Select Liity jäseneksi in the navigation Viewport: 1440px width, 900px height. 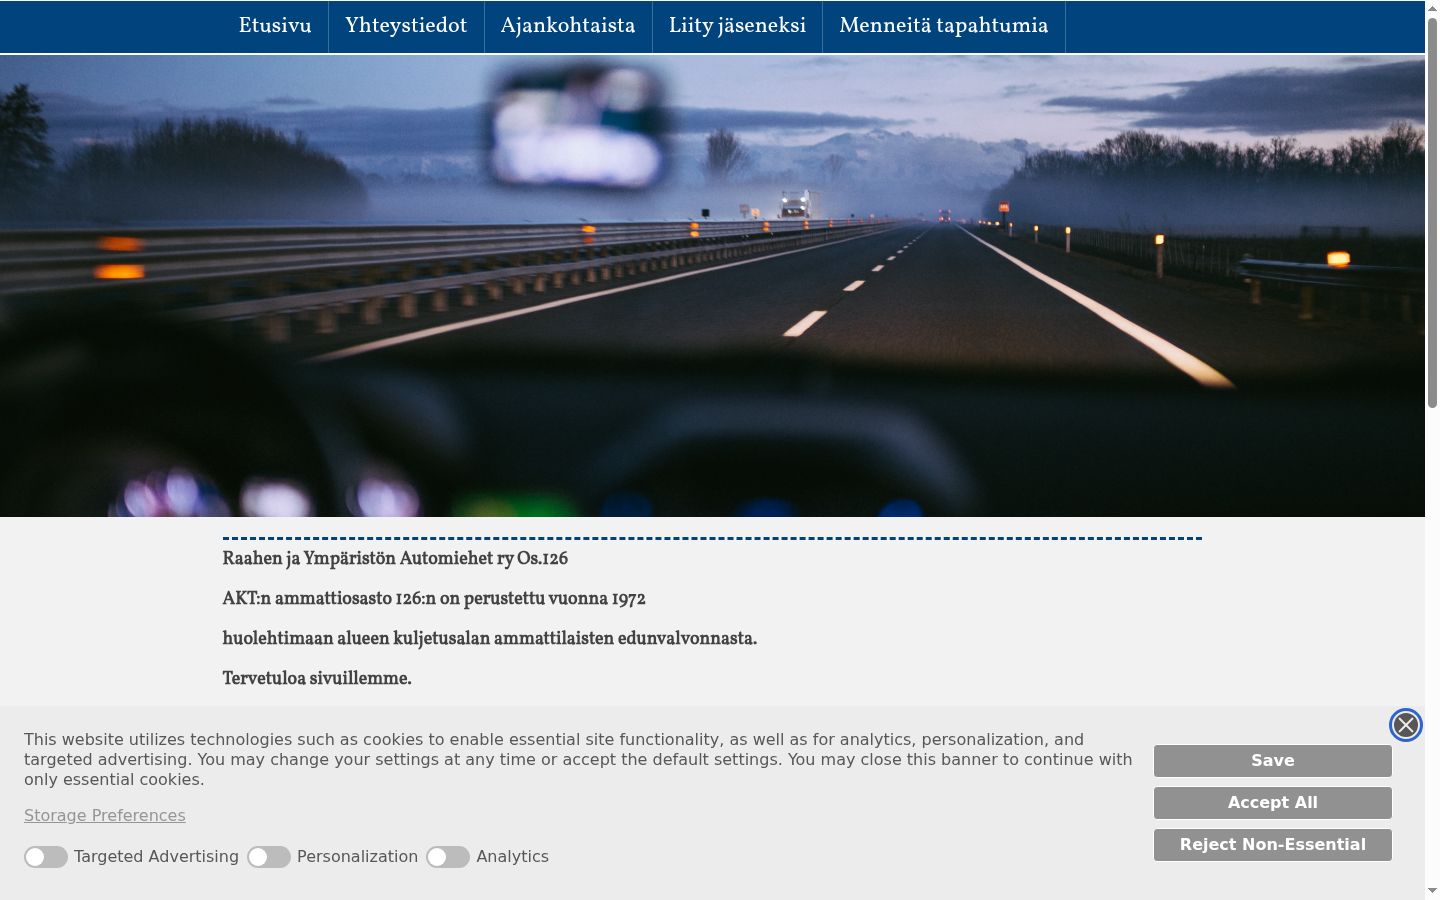[737, 26]
